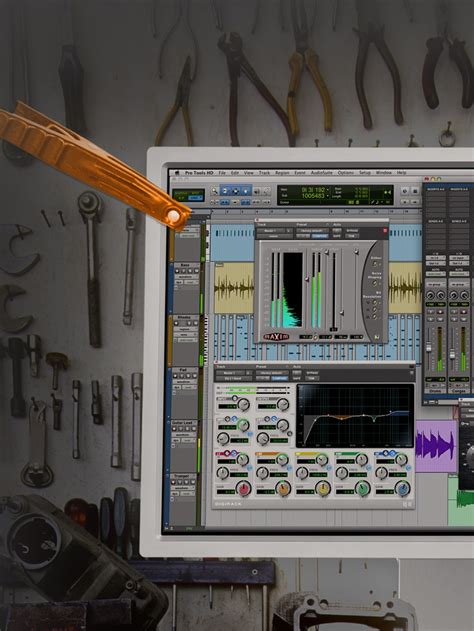This screenshot has width=474, height=631.
Task: Select the bottom Bit Resolution option in Maxim
Action: pyautogui.click(x=375, y=317)
